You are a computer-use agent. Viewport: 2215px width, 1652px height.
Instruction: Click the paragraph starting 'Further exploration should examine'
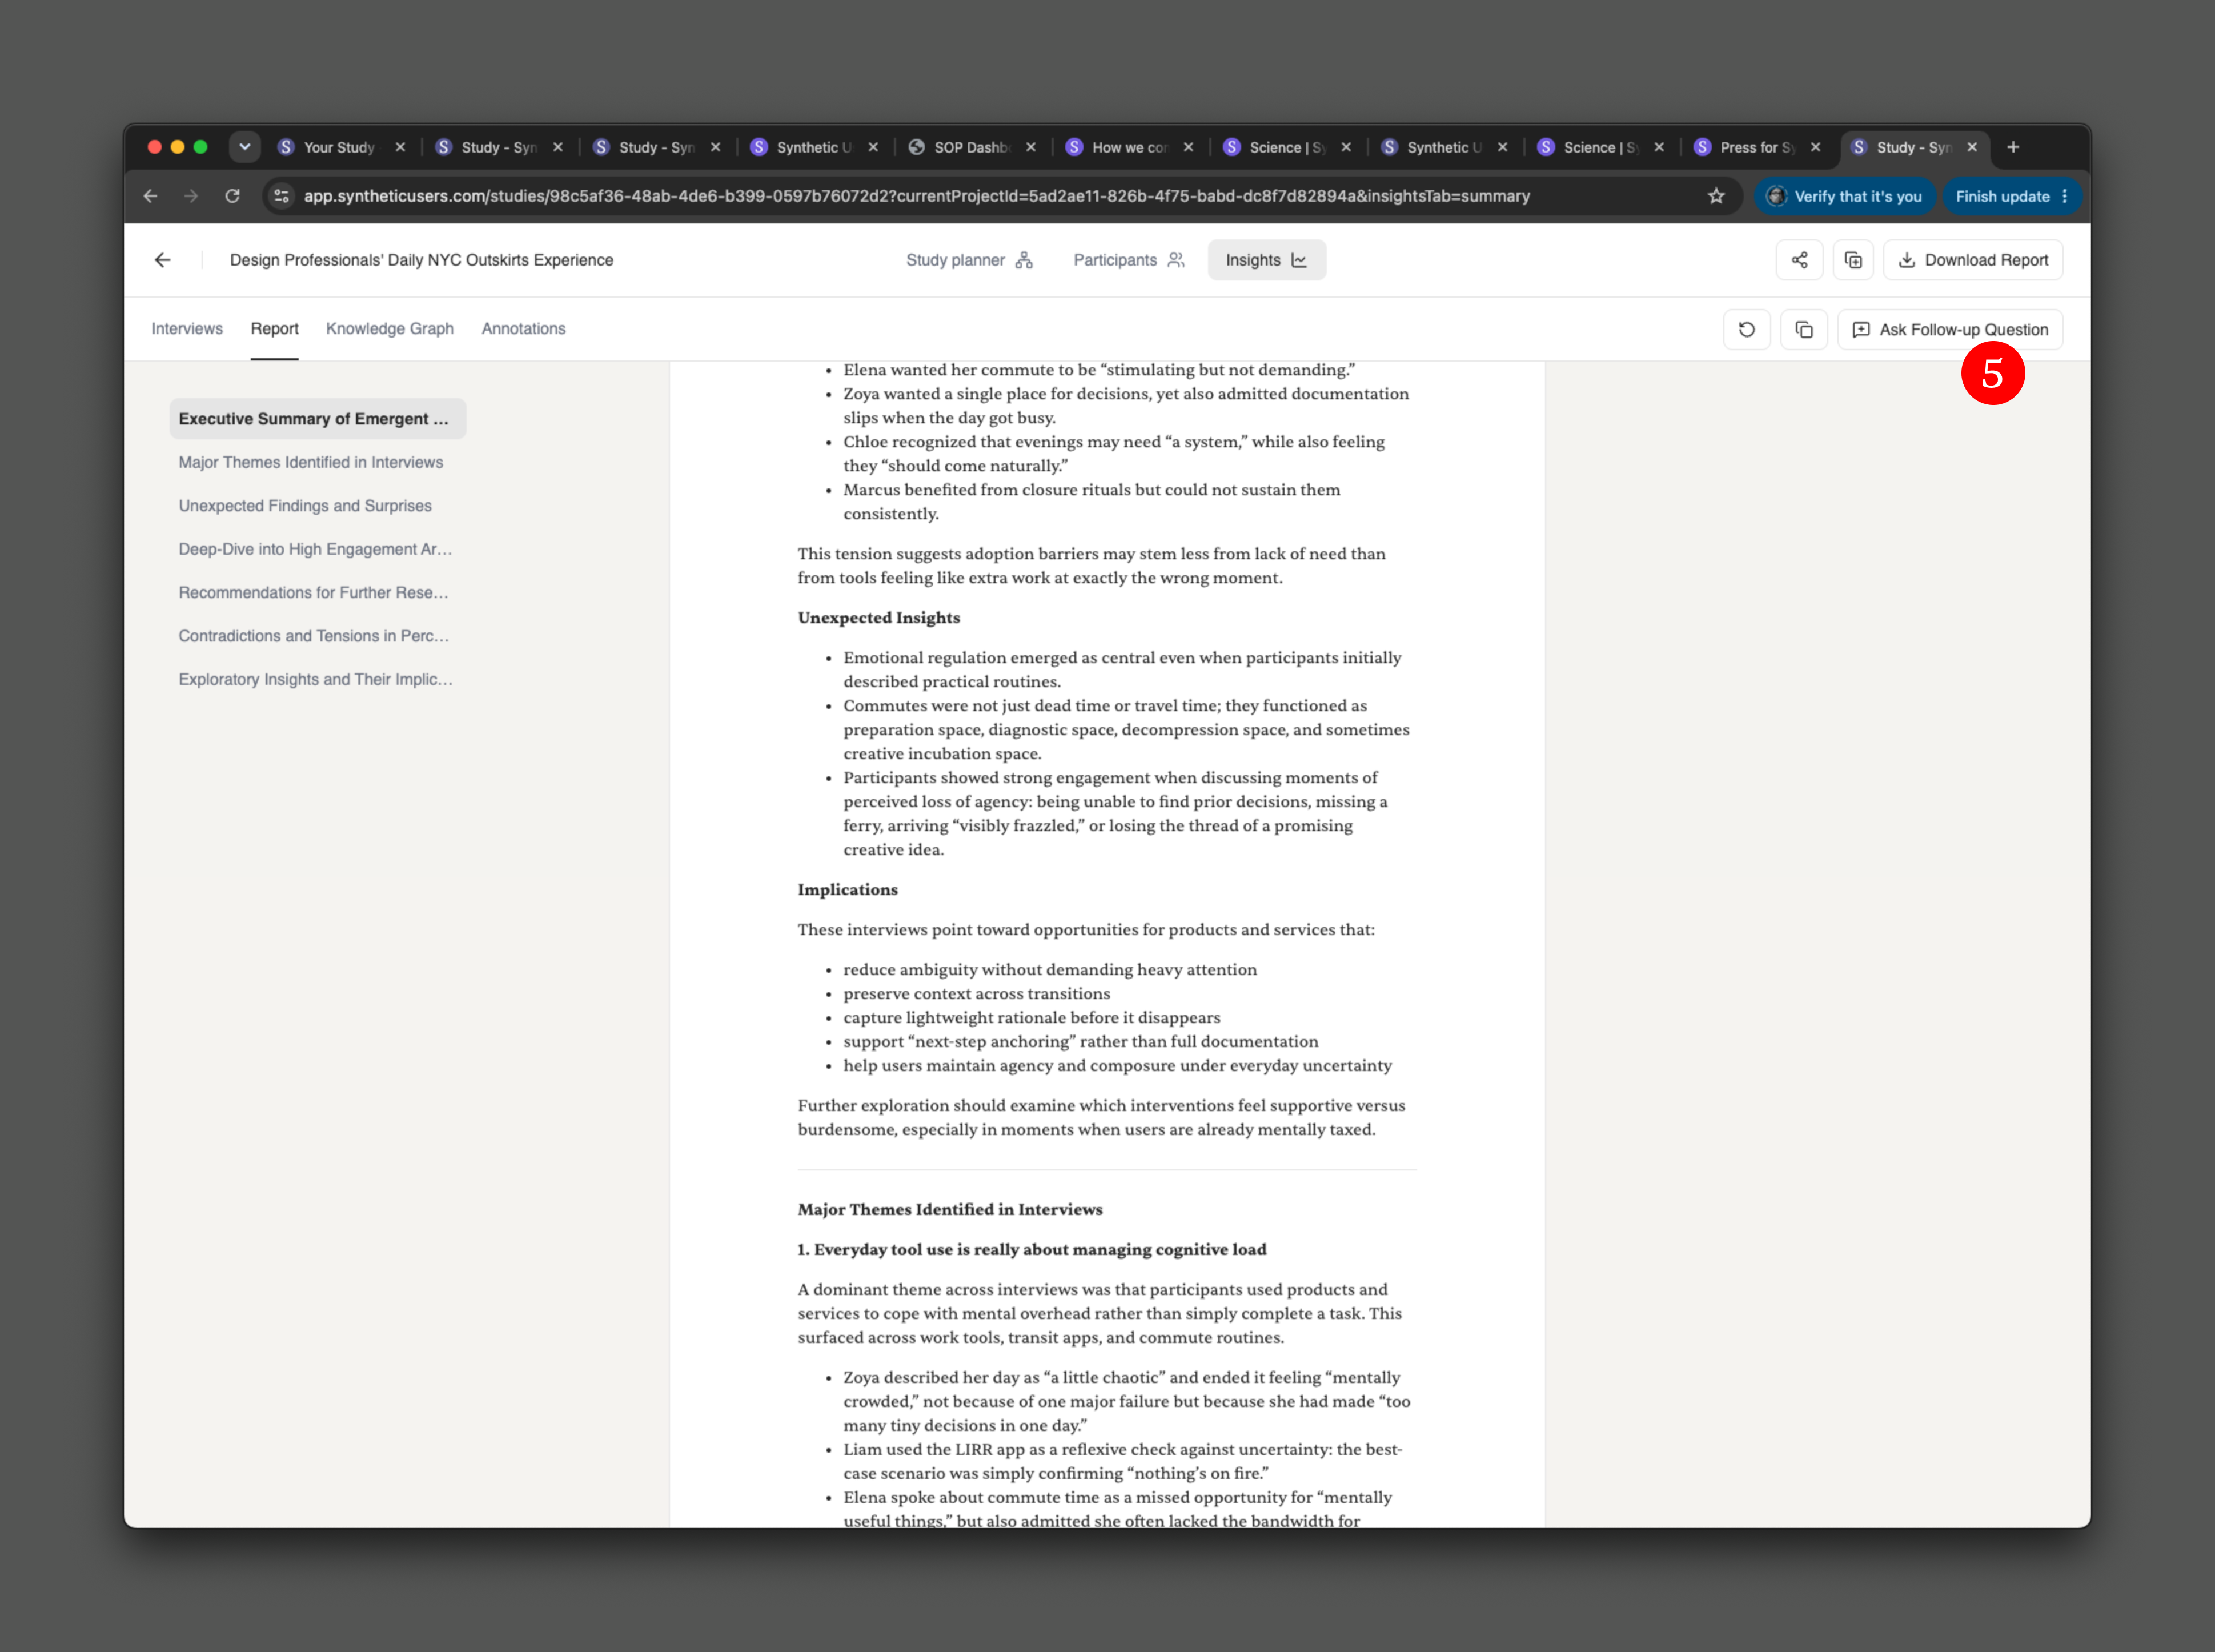(1102, 1118)
